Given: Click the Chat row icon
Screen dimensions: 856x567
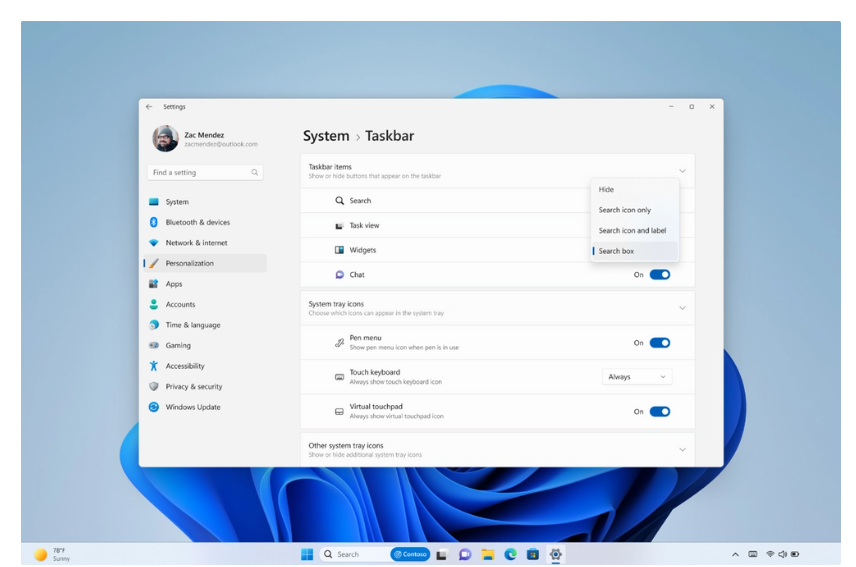Looking at the screenshot, I should [x=339, y=274].
